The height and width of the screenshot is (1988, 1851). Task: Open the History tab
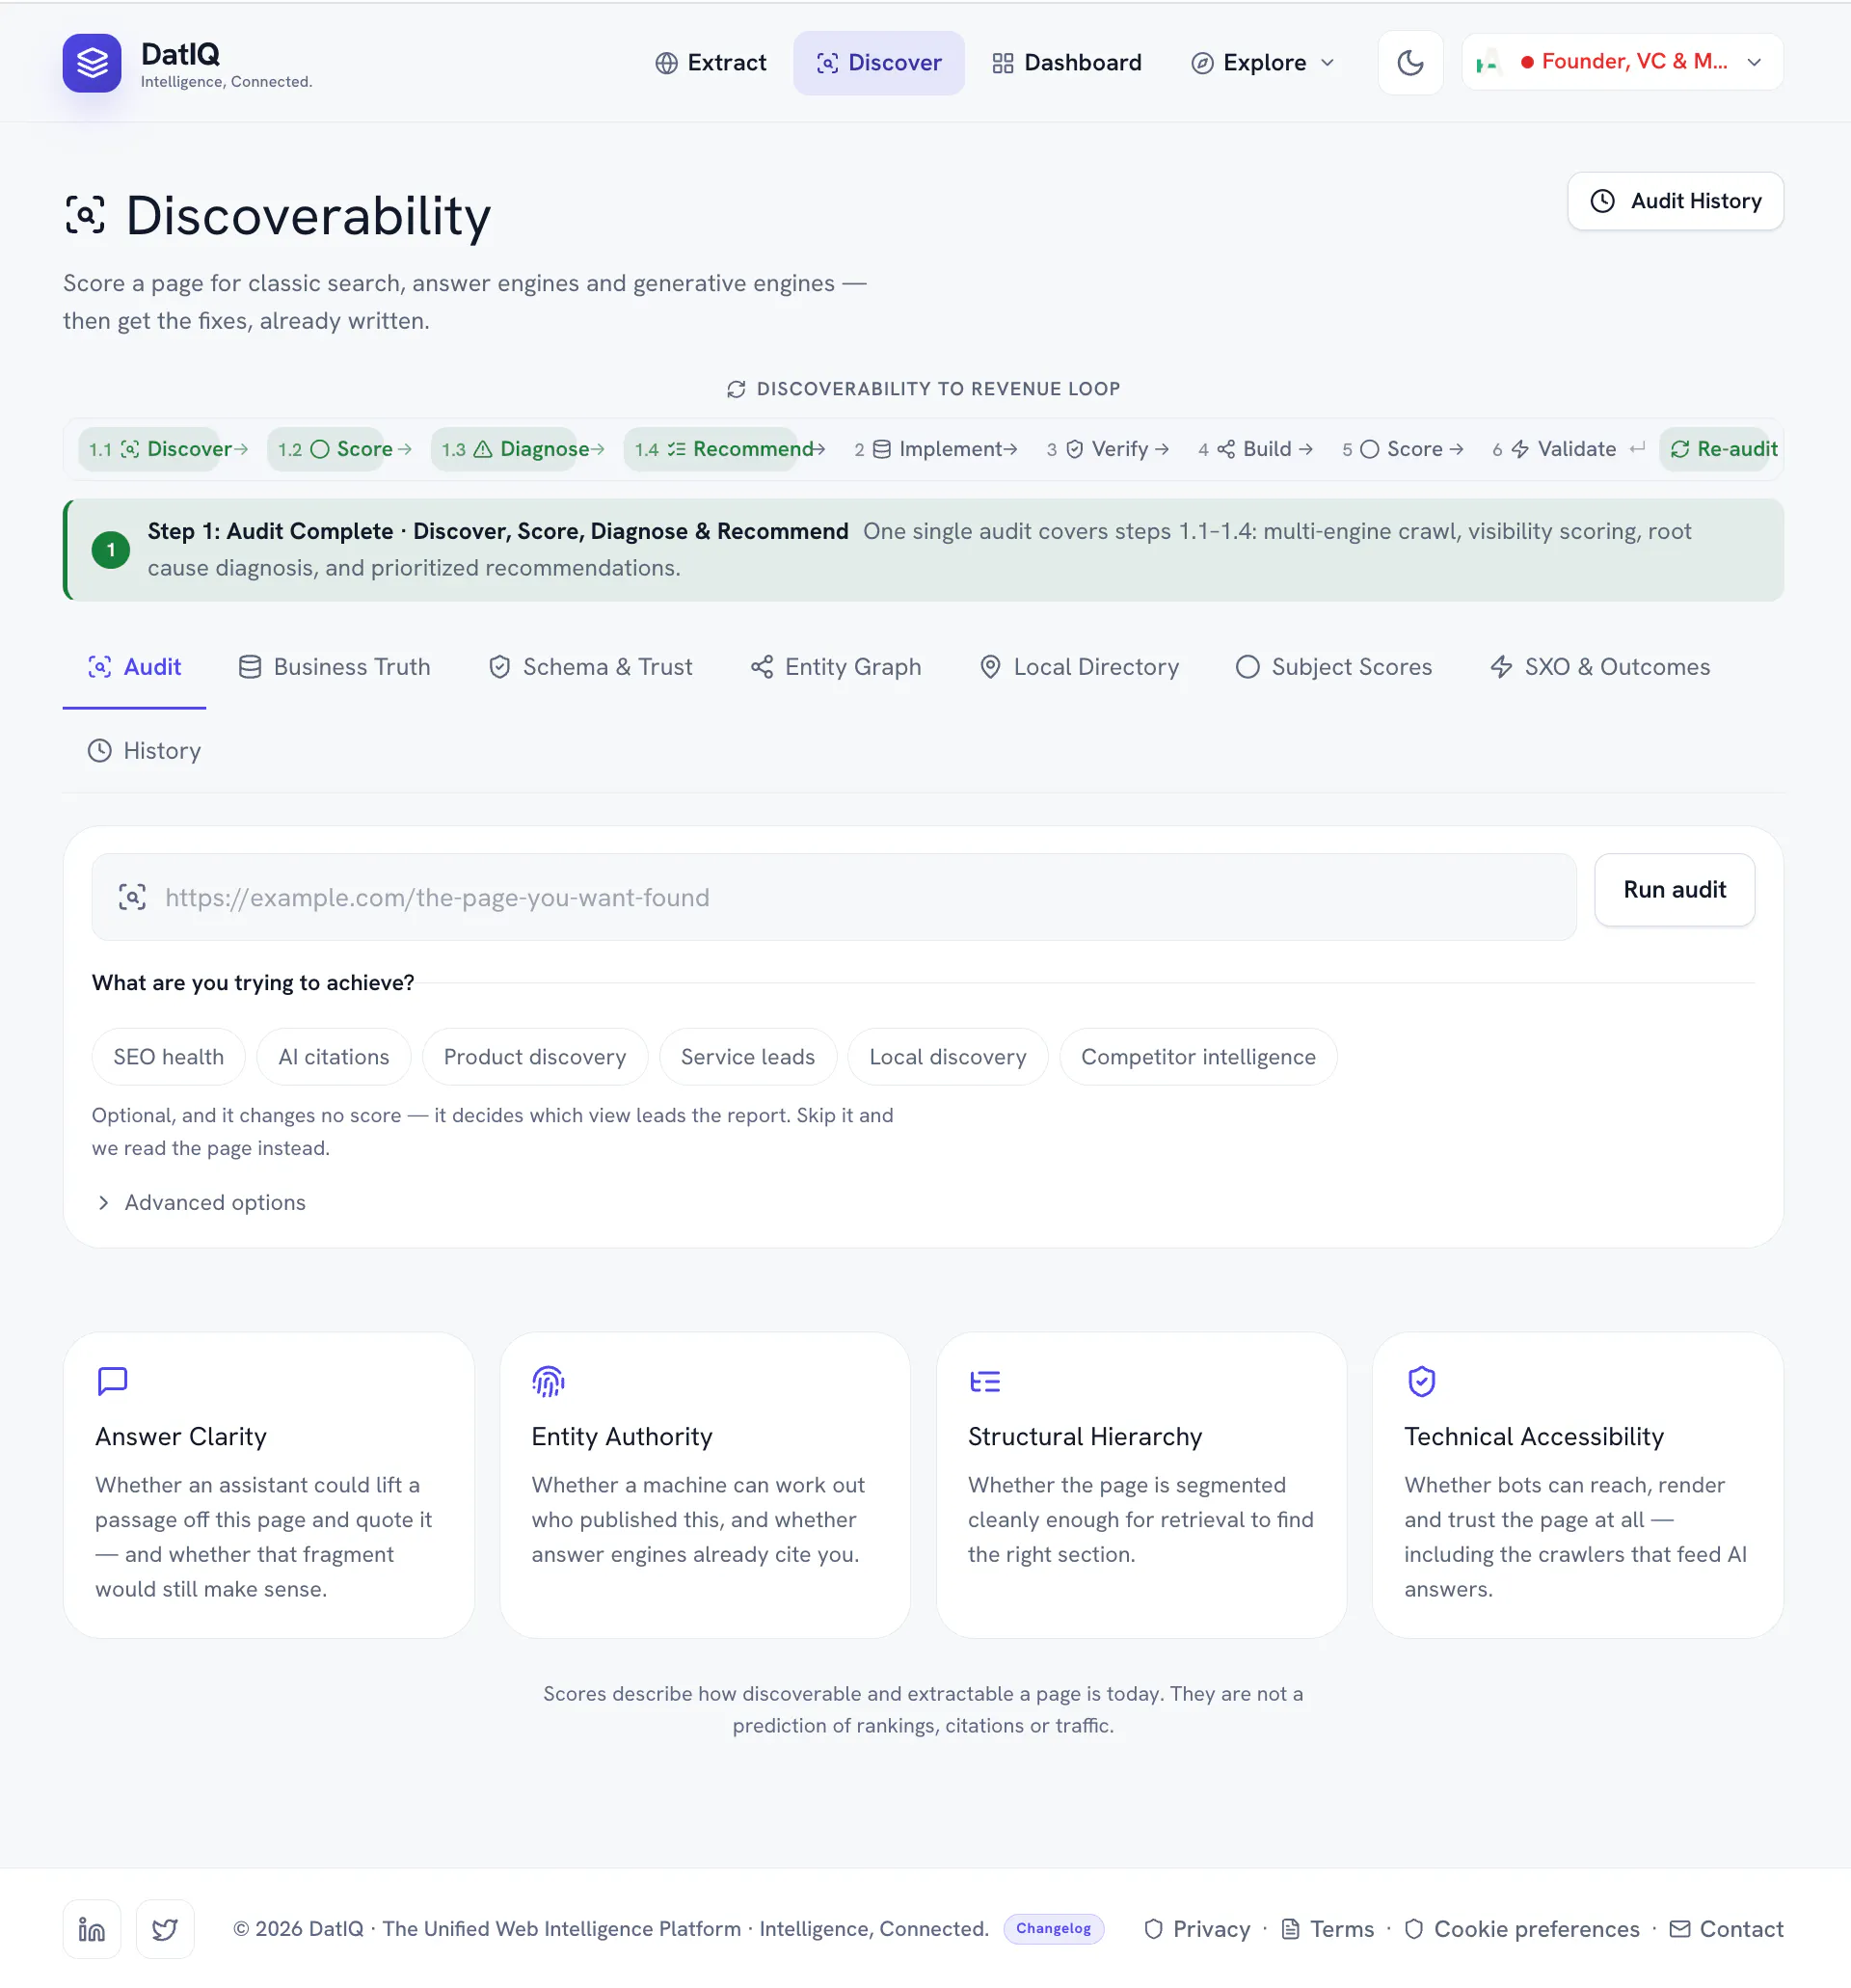click(144, 751)
